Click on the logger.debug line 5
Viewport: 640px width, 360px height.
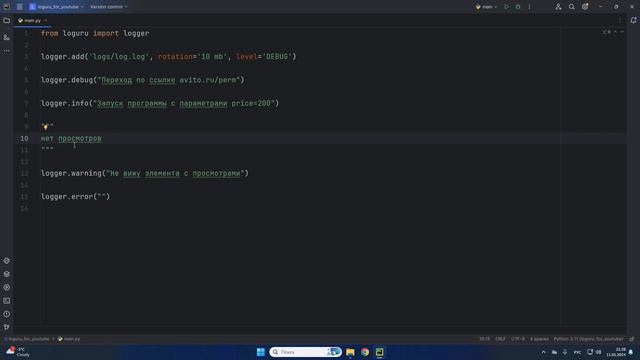coord(142,80)
